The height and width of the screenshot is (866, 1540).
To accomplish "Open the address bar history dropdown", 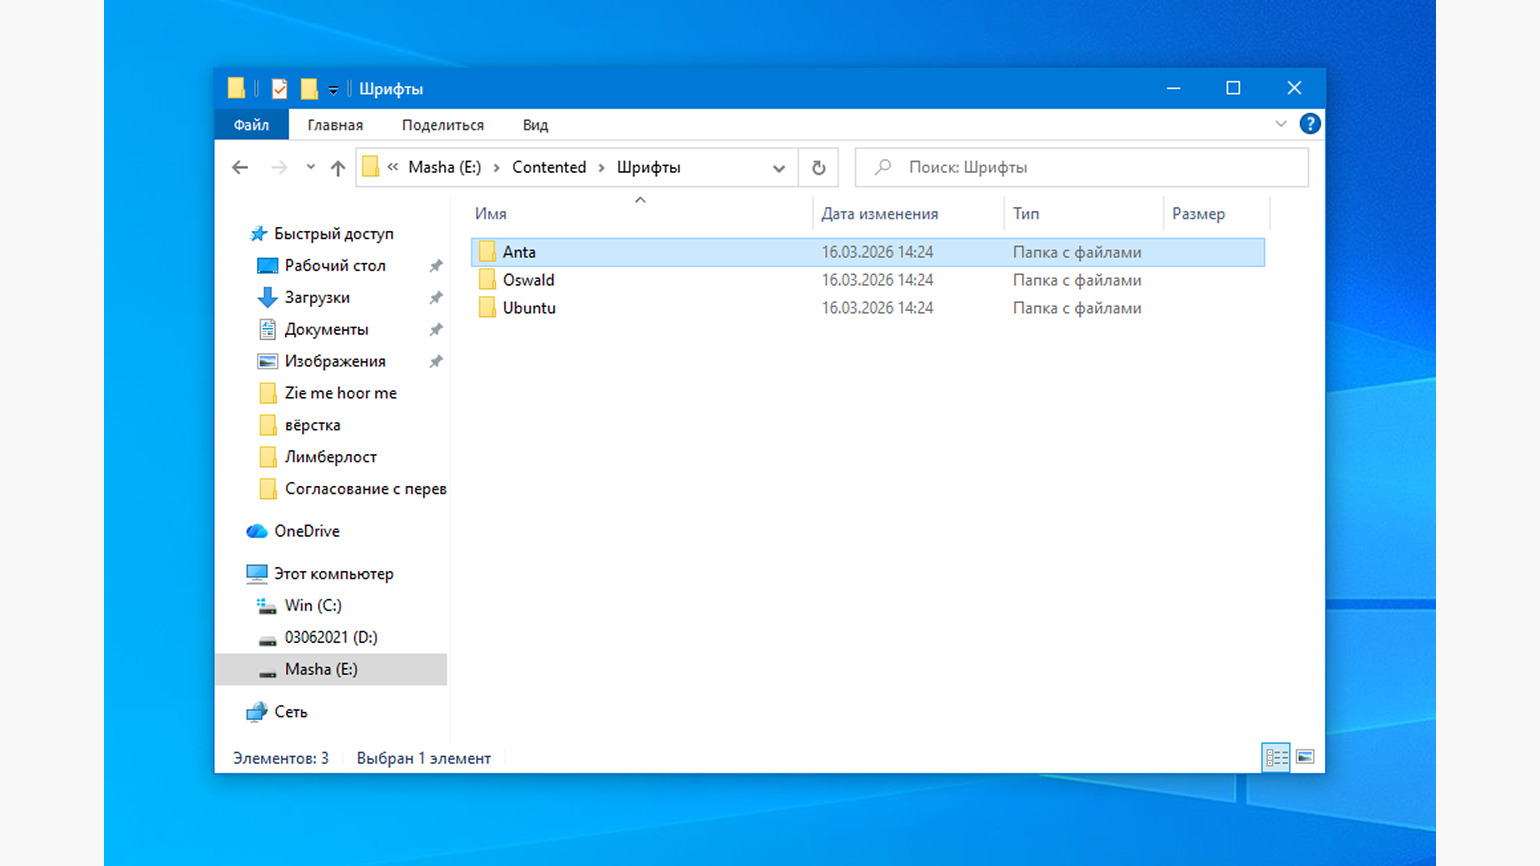I will point(779,167).
